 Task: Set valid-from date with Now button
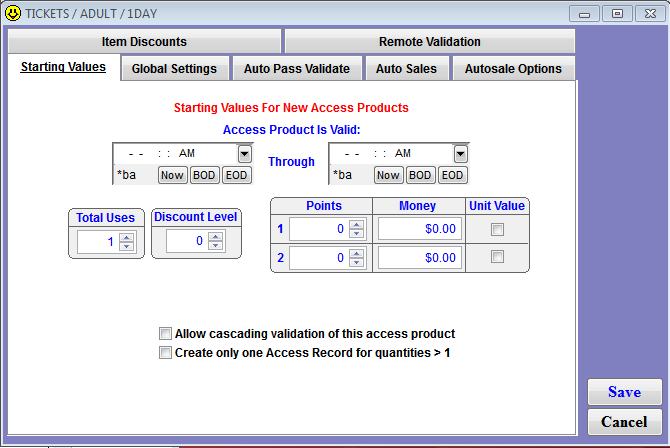point(172,175)
